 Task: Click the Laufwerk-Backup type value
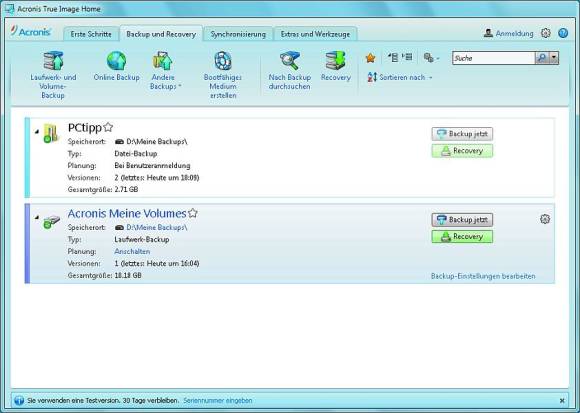142,239
